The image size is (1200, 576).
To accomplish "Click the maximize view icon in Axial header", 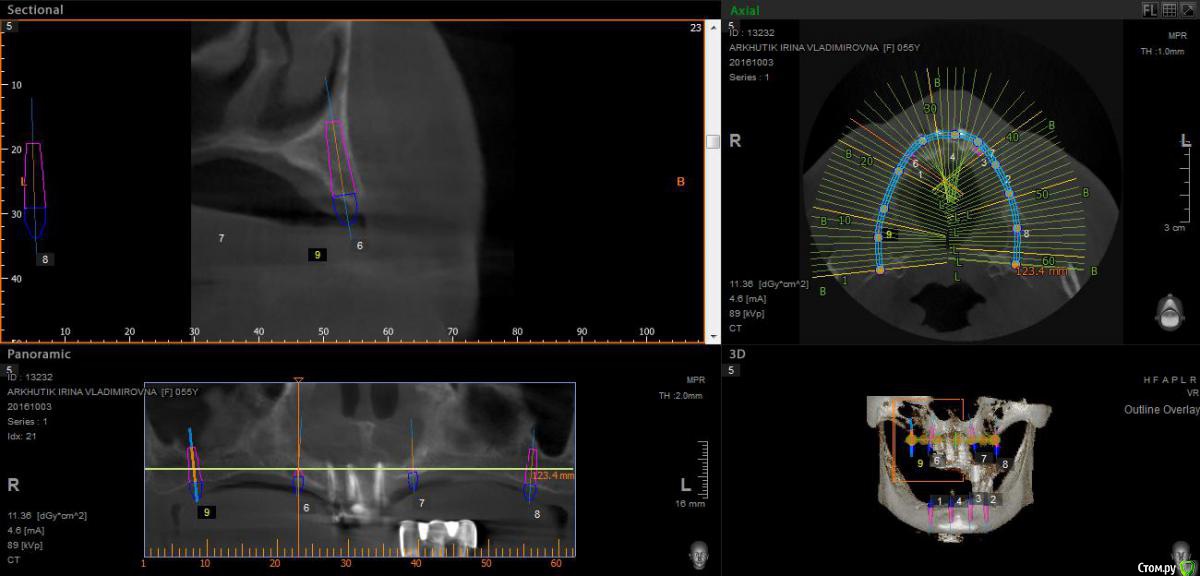I will 1186,9.
